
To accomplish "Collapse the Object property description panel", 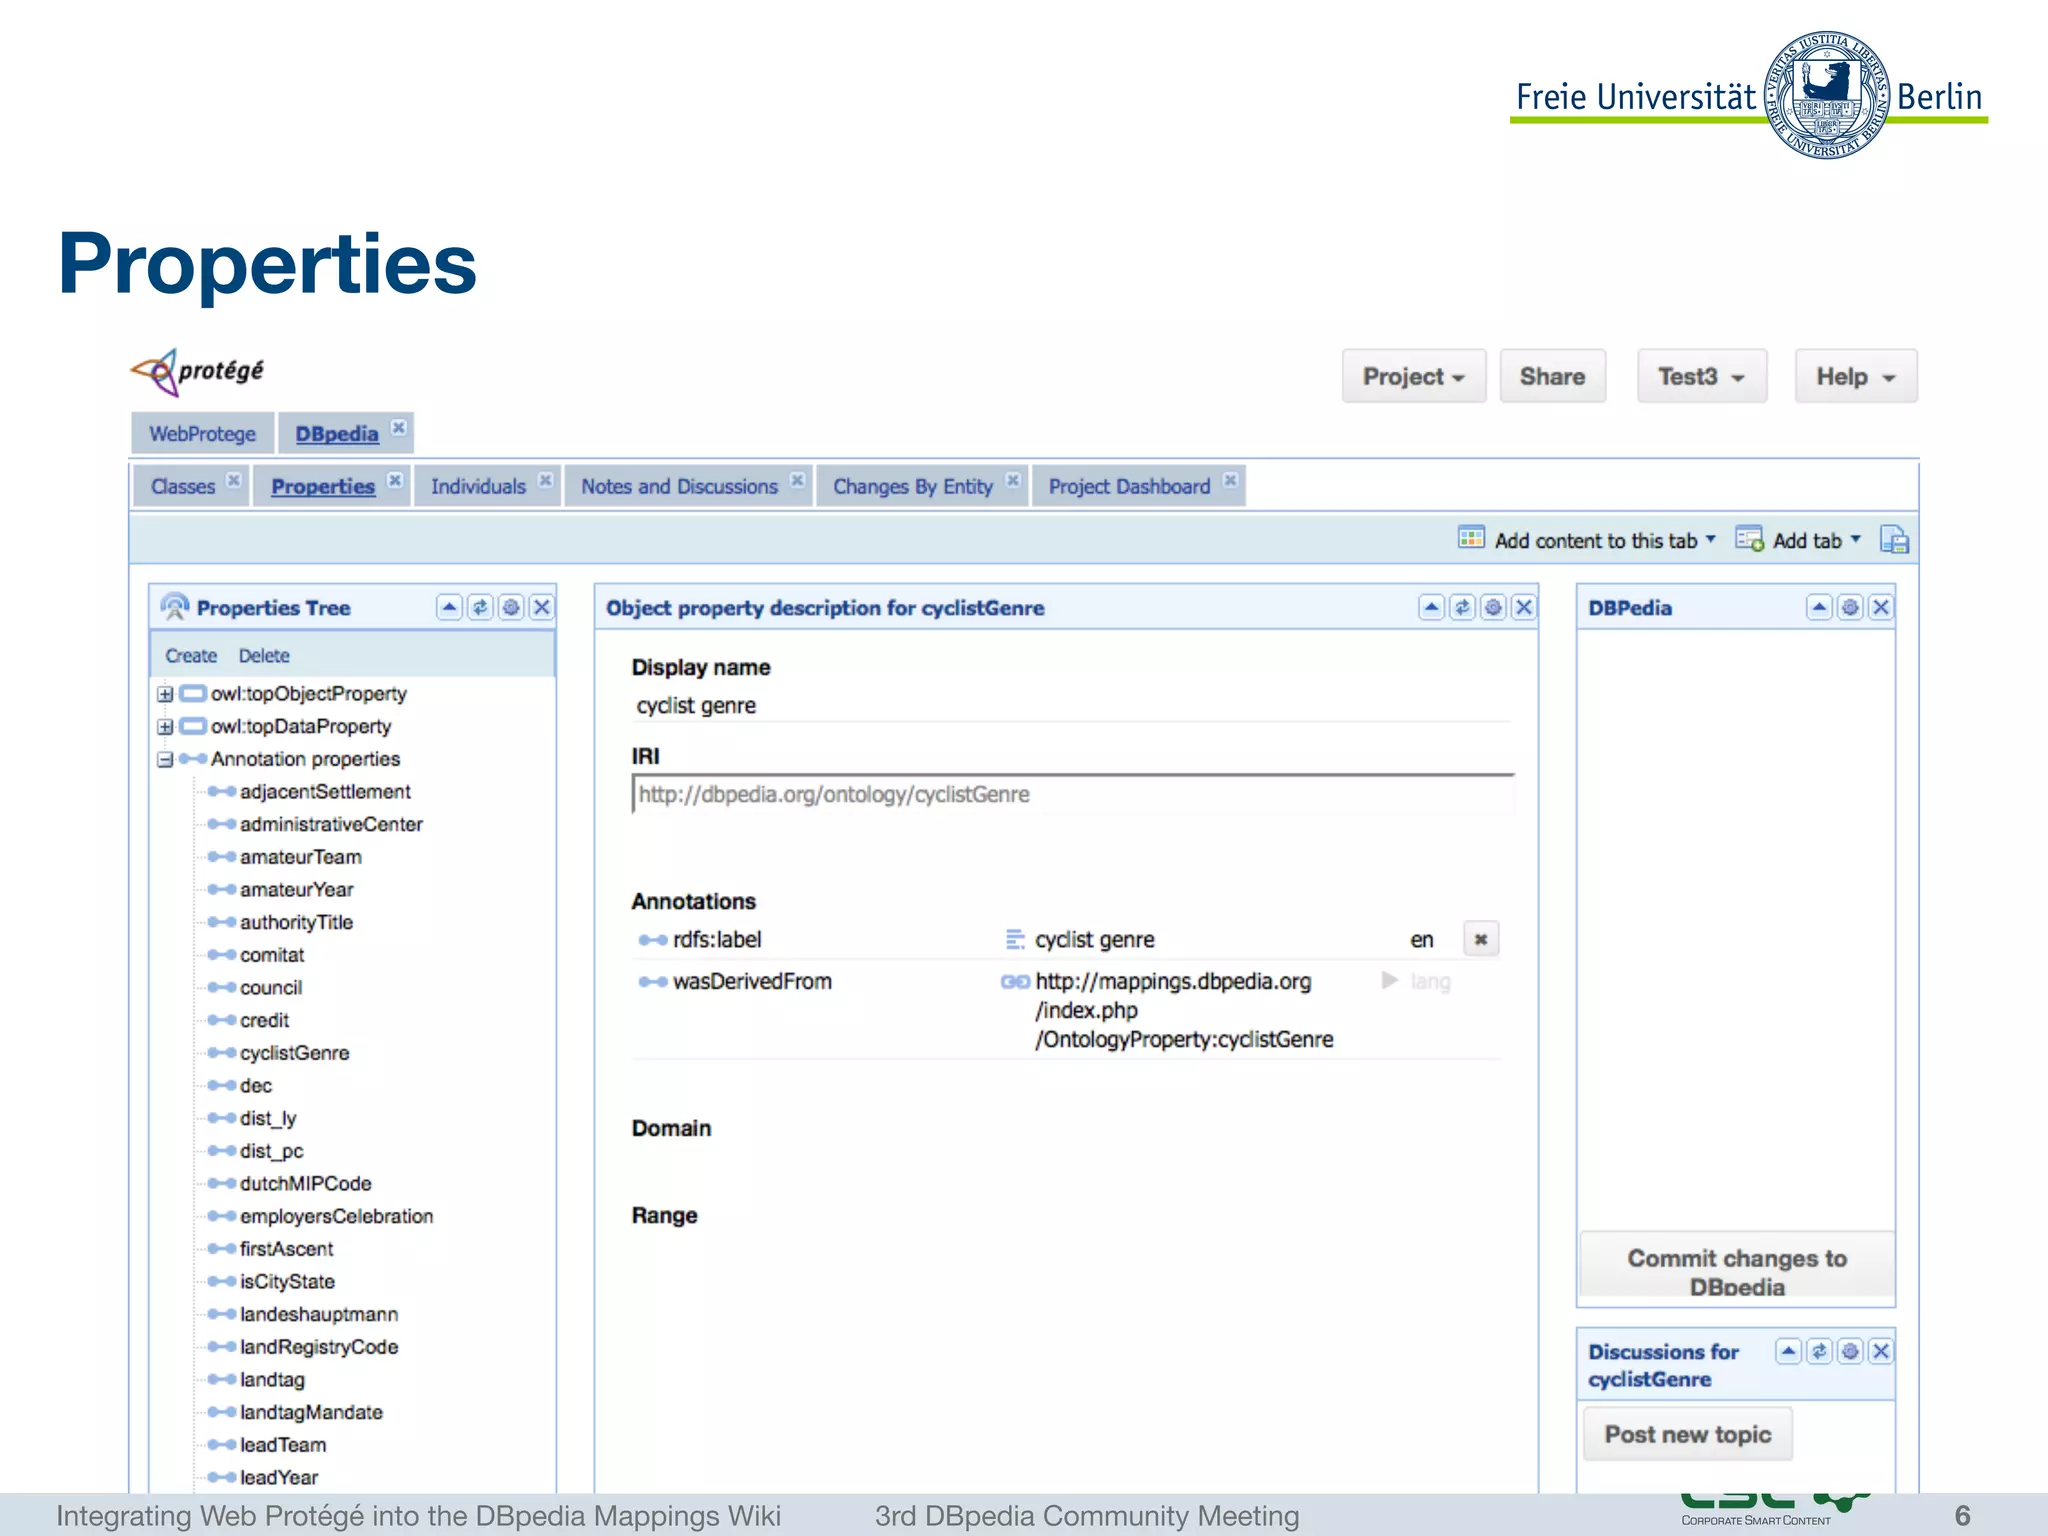I will tap(1432, 608).
